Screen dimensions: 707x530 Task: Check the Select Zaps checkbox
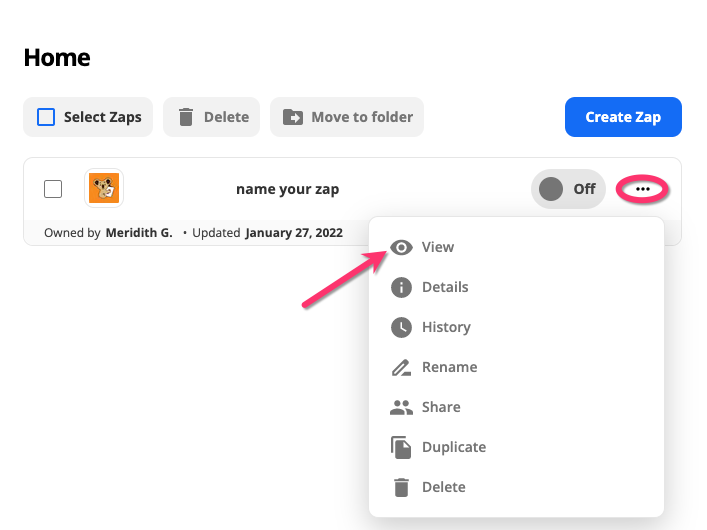[46, 117]
